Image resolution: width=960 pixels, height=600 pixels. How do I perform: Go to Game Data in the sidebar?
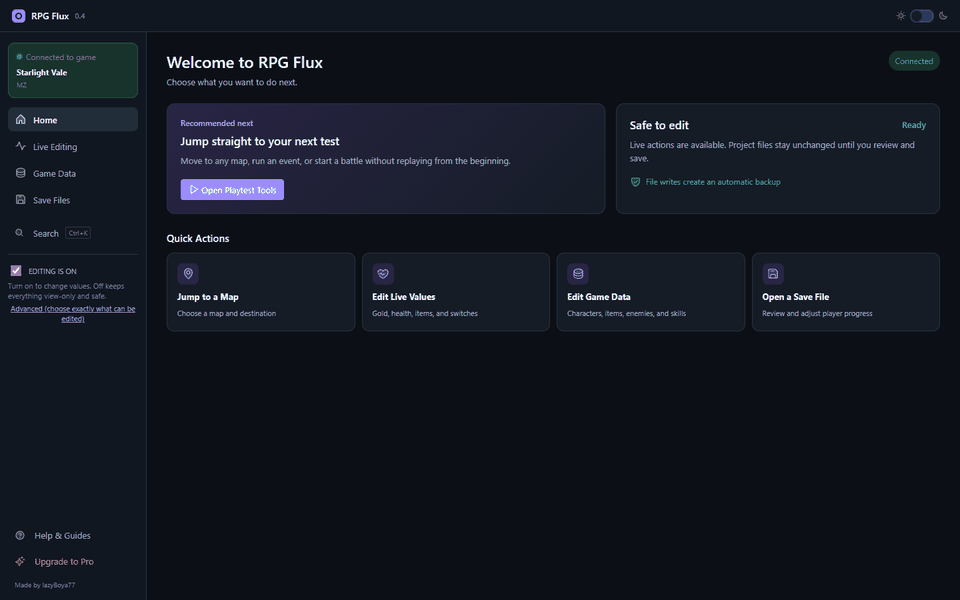click(x=73, y=173)
